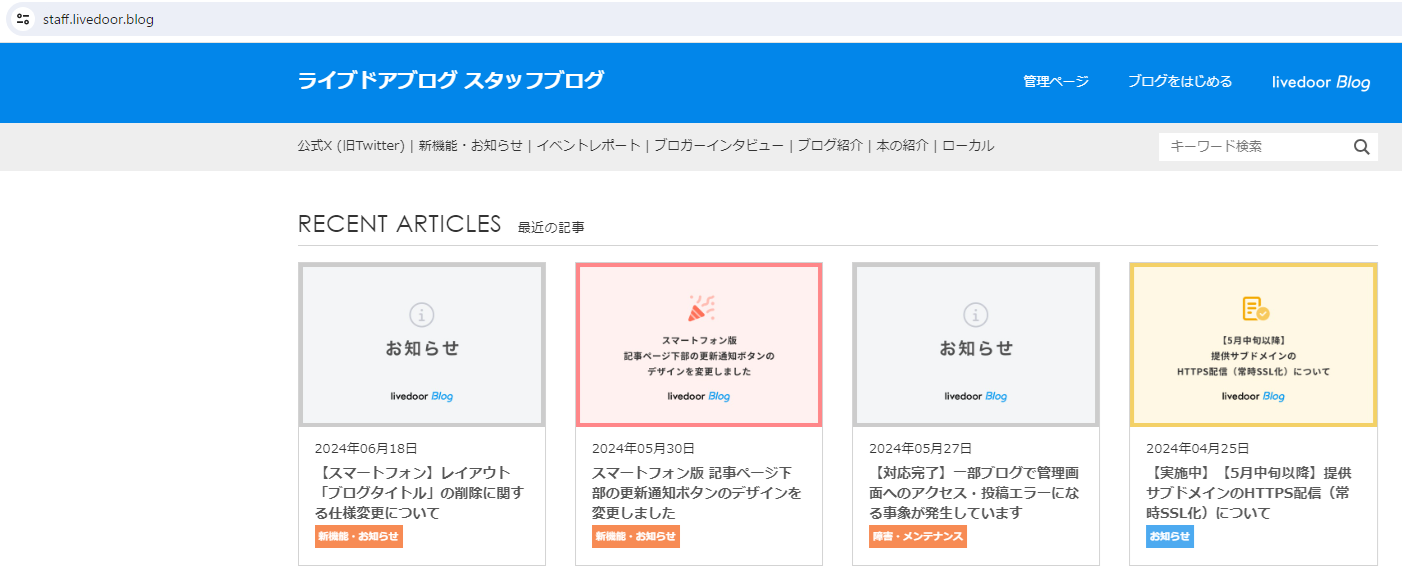Click the RECENT ARTICLES heading

click(399, 224)
